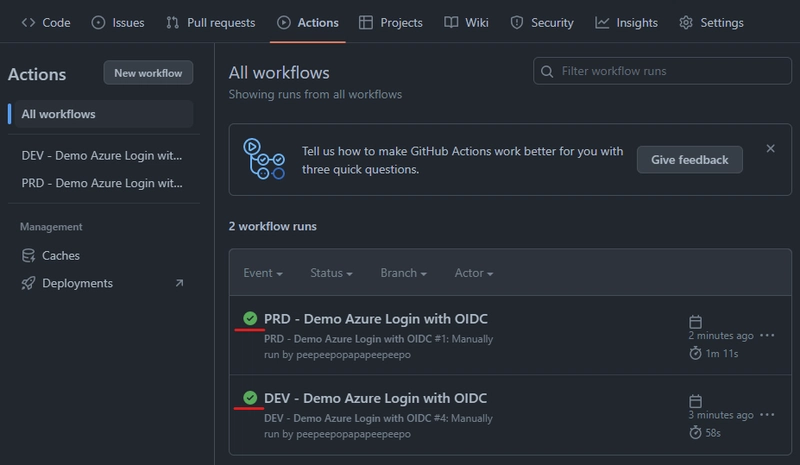The height and width of the screenshot is (465, 800).
Task: Click the Pull requests branch icon
Action: pyautogui.click(x=172, y=22)
